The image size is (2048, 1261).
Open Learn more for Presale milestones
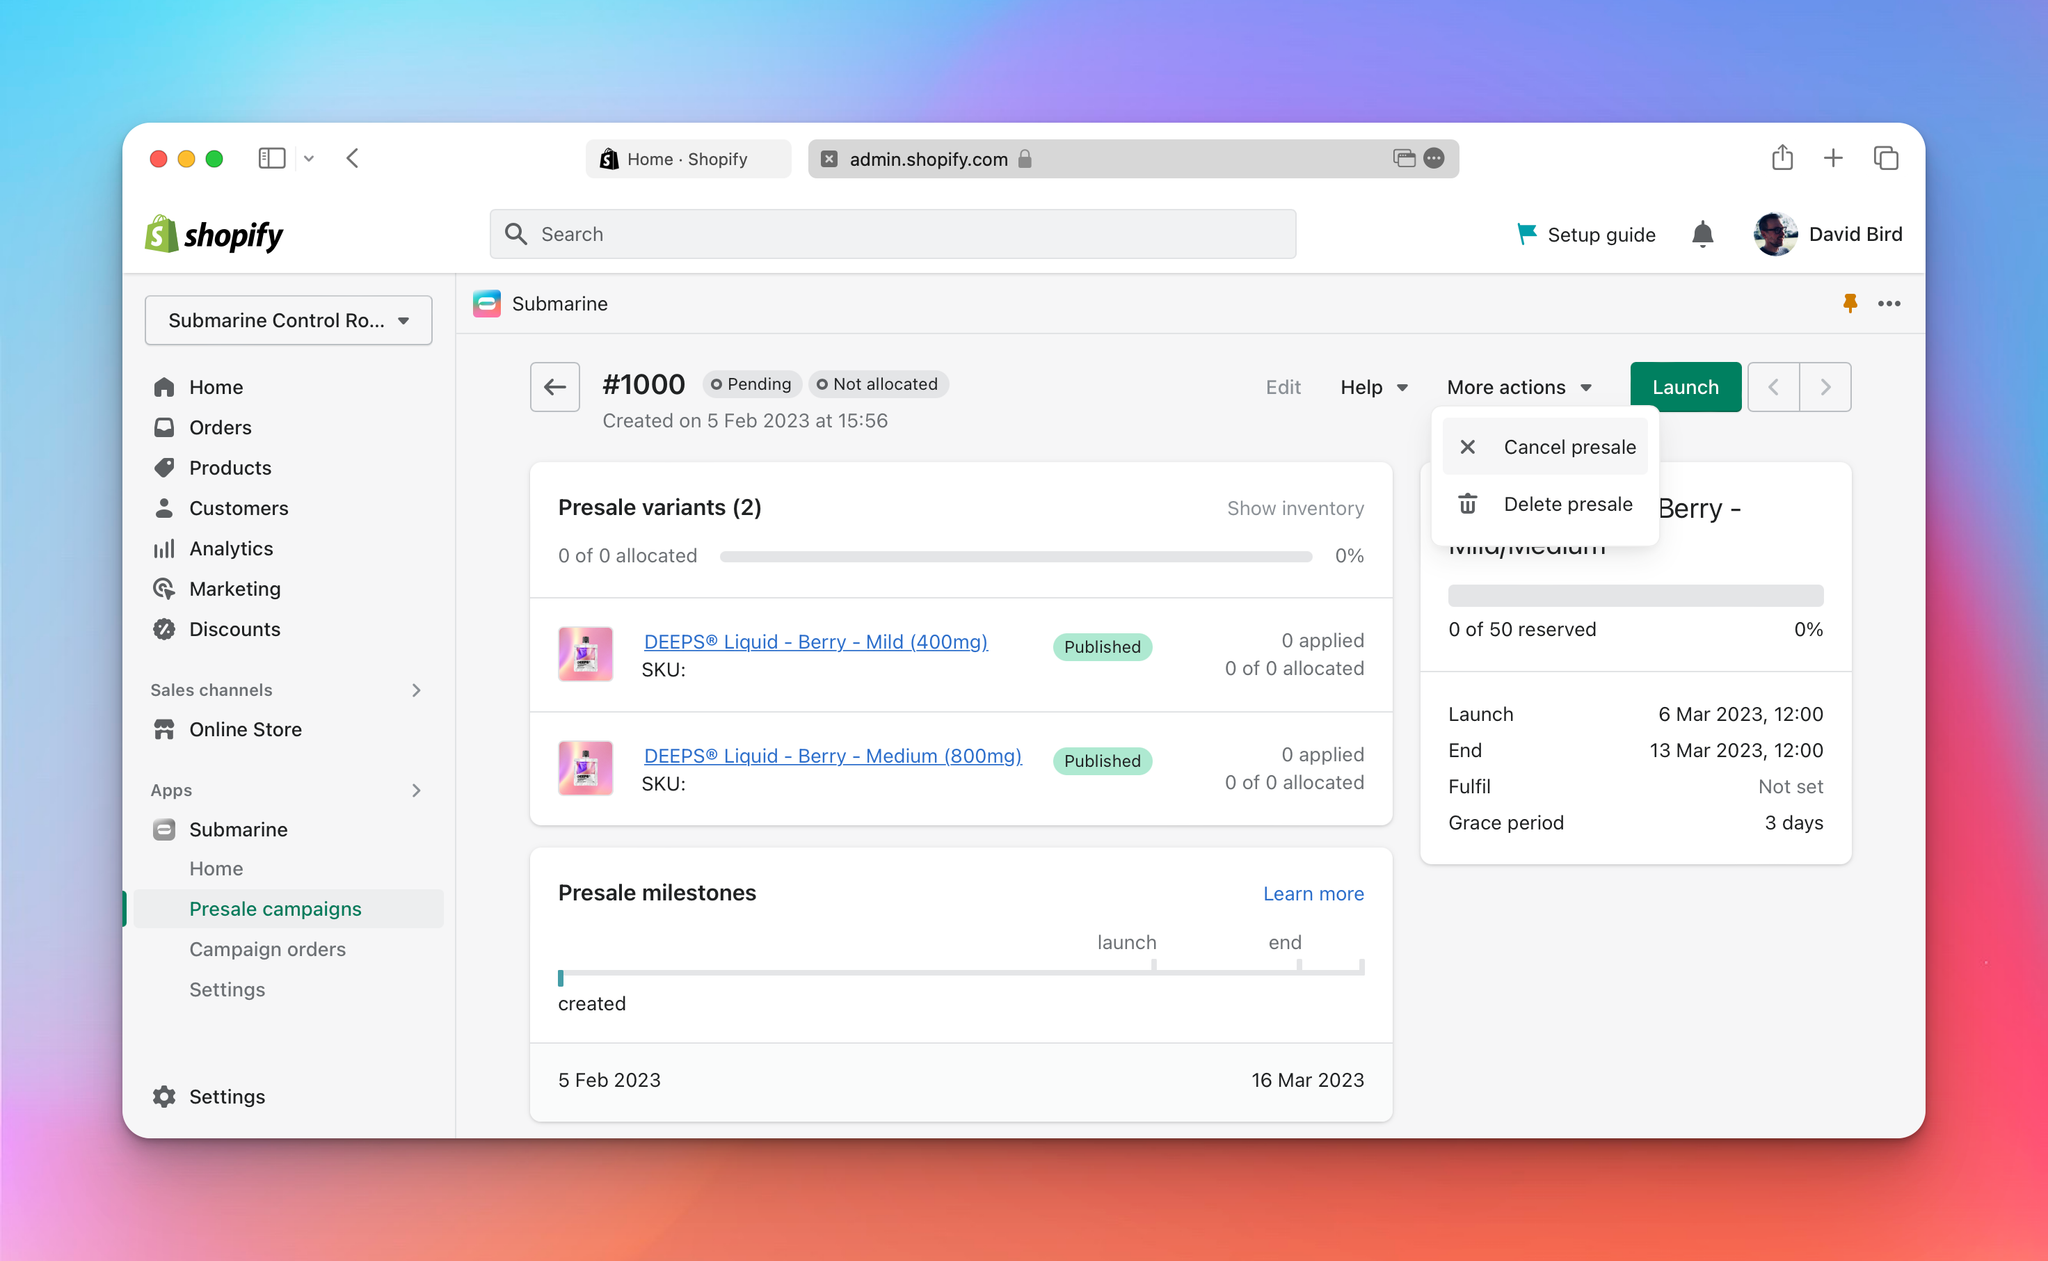coord(1313,894)
